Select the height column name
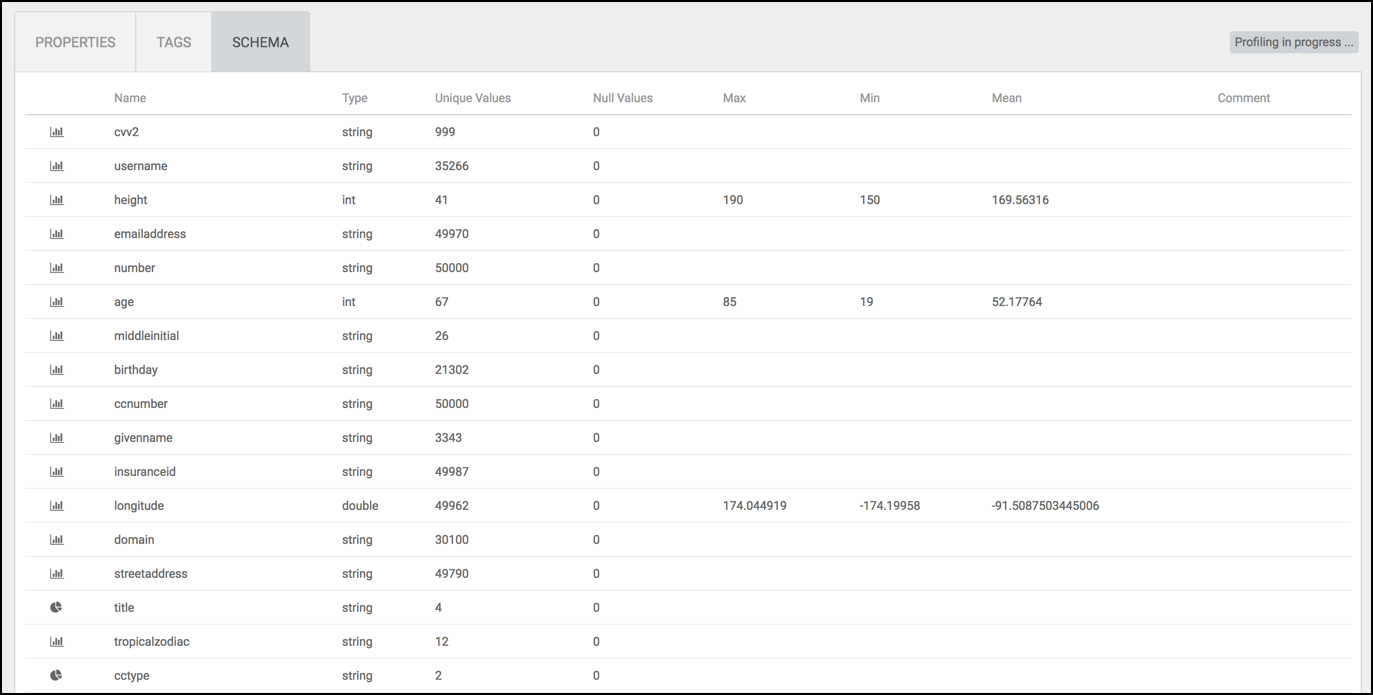Image resolution: width=1373 pixels, height=695 pixels. pyautogui.click(x=131, y=200)
